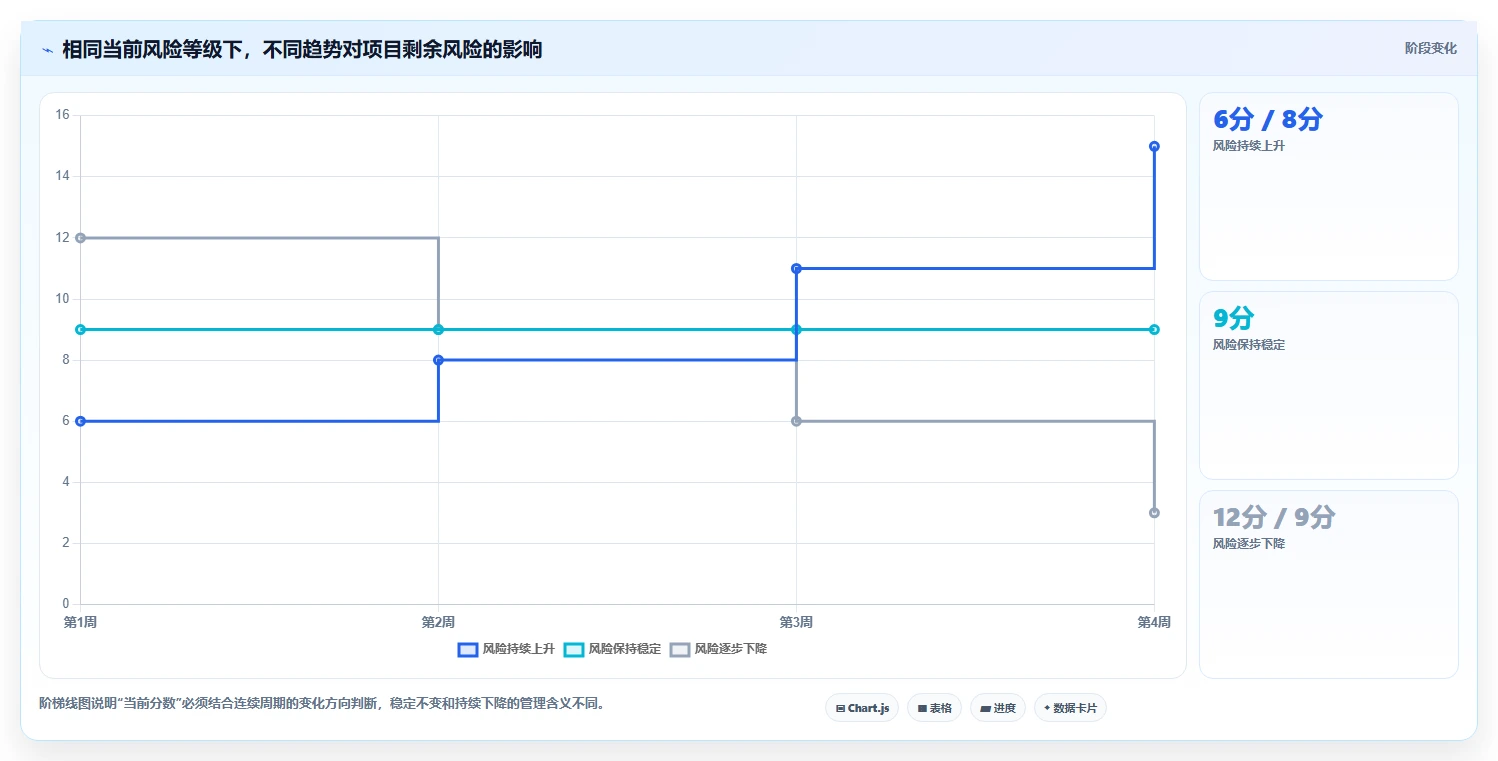Image resolution: width=1498 pixels, height=761 pixels.
Task: Click the teal 风险保持稳定 legend color box
Action: pos(574,649)
